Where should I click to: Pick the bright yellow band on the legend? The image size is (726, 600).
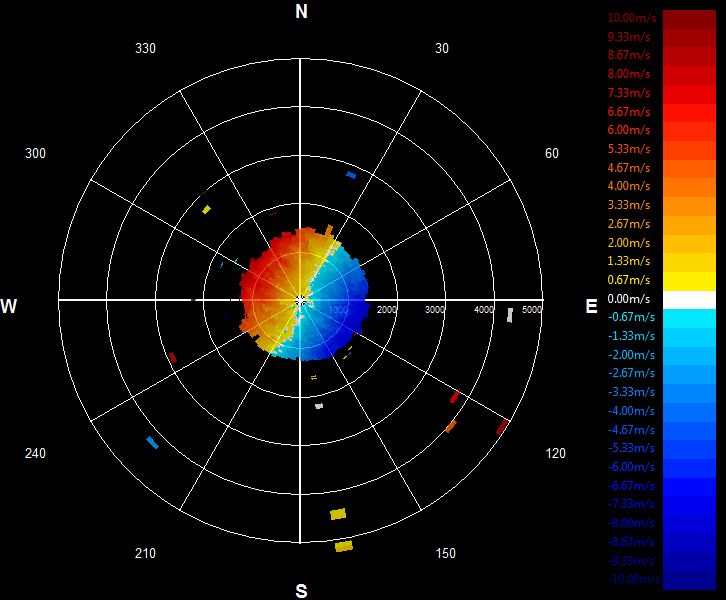[689, 282]
